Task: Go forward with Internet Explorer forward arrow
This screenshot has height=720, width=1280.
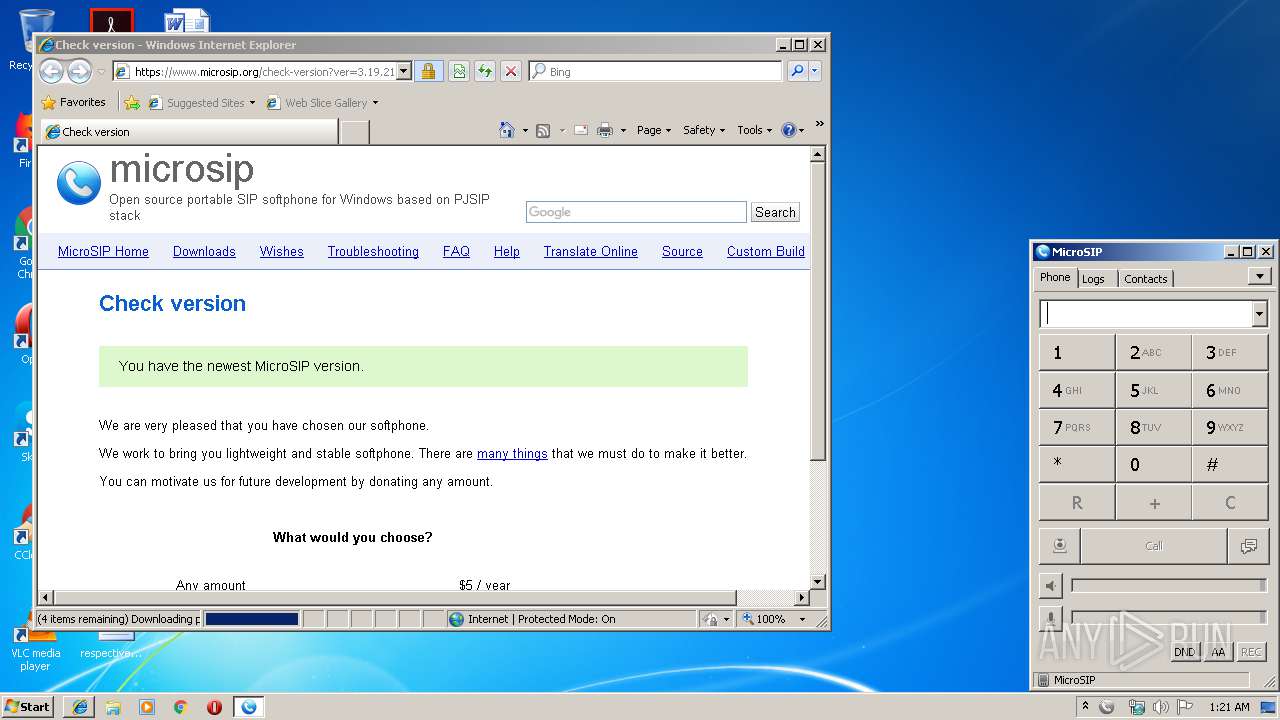Action: tap(79, 71)
